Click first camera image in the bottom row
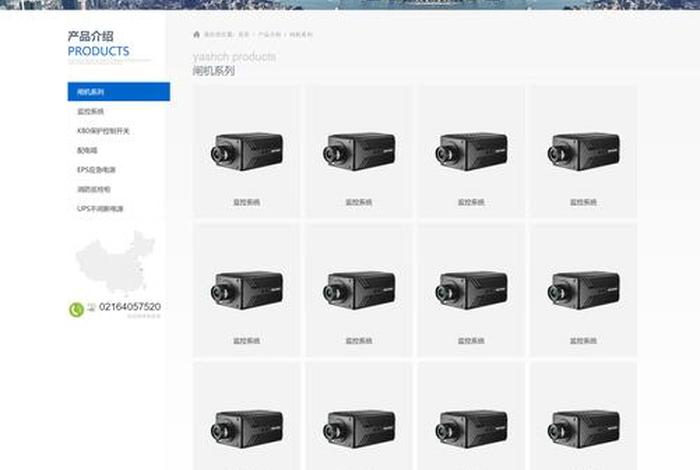Screen dimensions: 700x470 click(x=246, y=427)
